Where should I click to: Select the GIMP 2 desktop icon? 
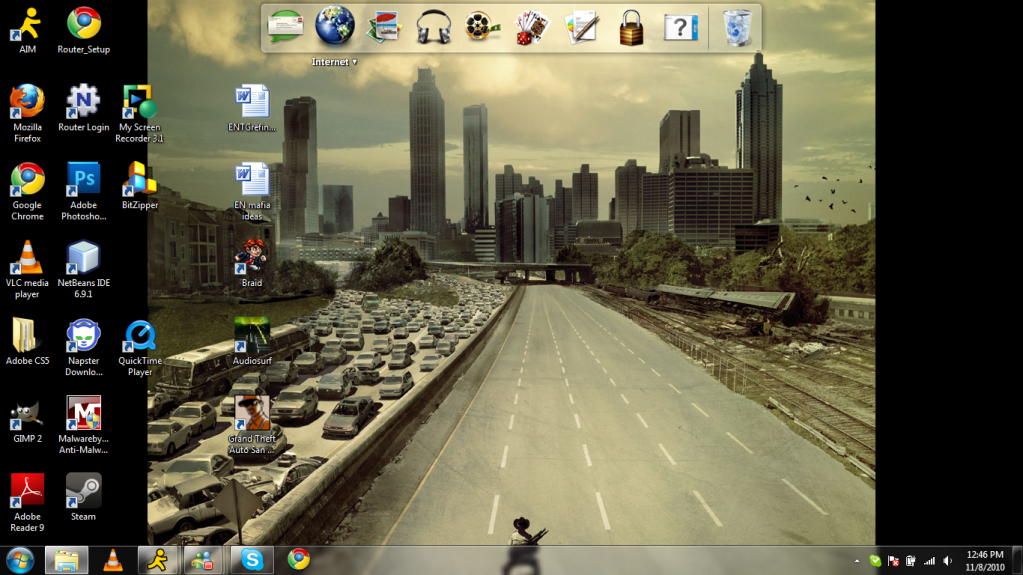click(27, 413)
